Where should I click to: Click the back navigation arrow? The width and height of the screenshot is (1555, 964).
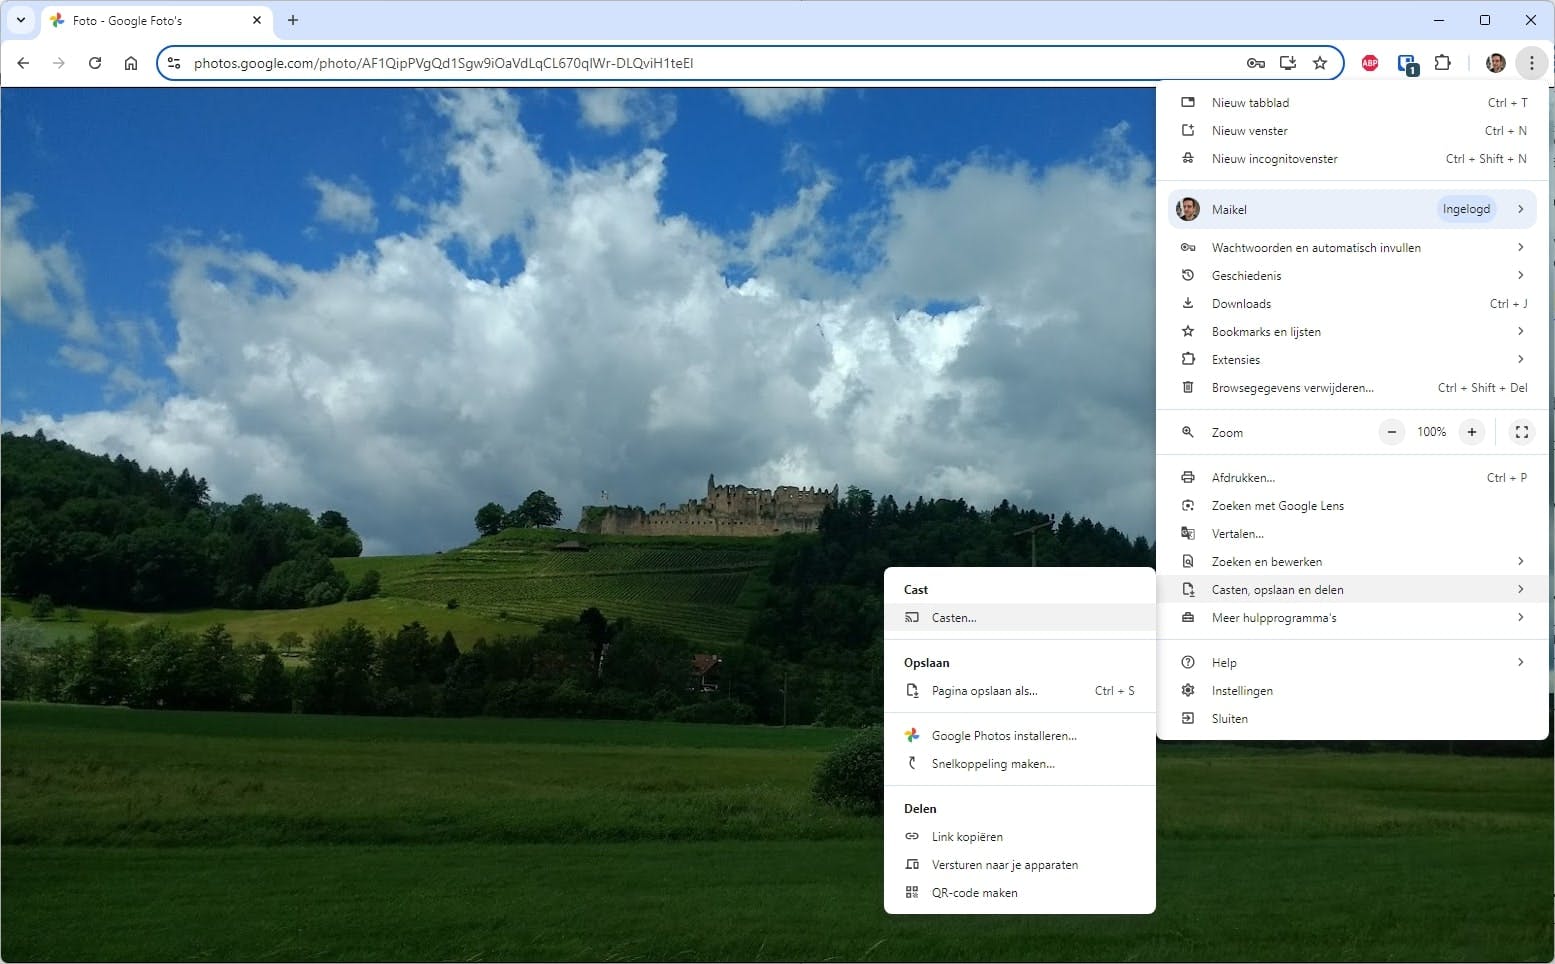(x=23, y=63)
